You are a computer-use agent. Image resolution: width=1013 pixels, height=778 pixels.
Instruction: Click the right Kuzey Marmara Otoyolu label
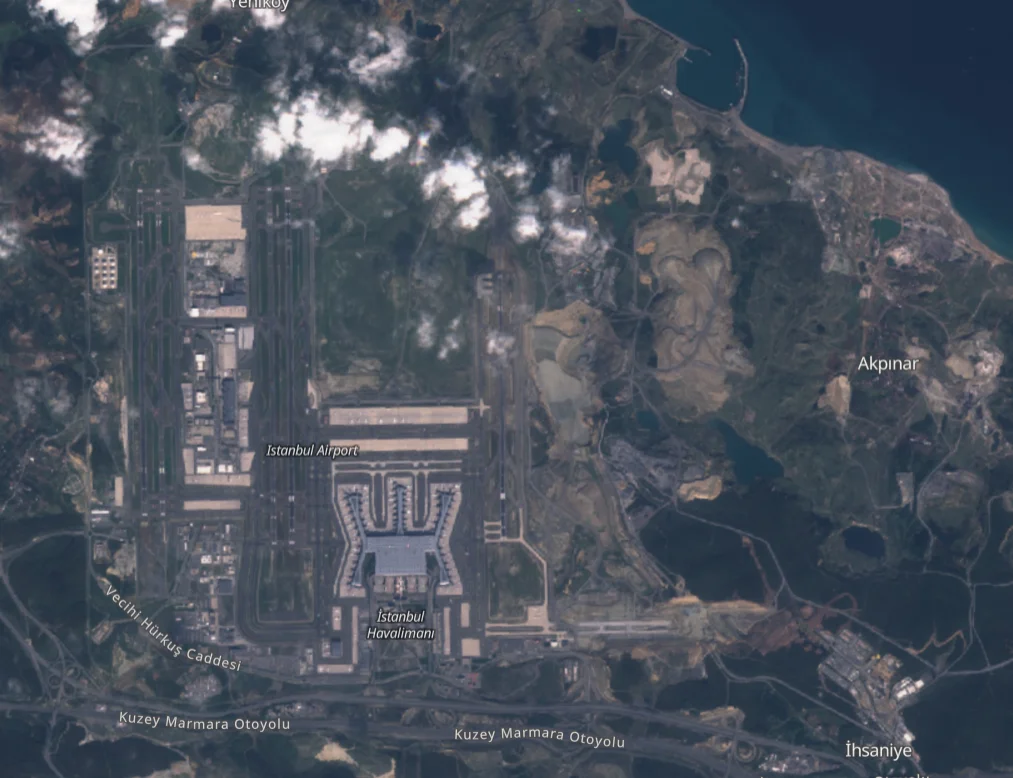click(x=539, y=738)
